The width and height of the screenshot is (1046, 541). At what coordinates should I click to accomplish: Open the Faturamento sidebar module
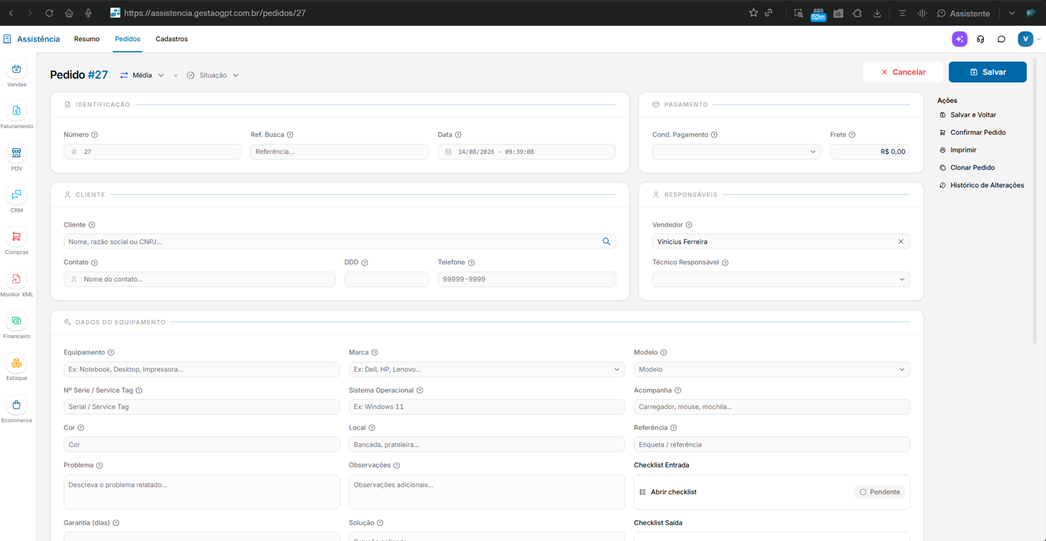[x=17, y=115]
